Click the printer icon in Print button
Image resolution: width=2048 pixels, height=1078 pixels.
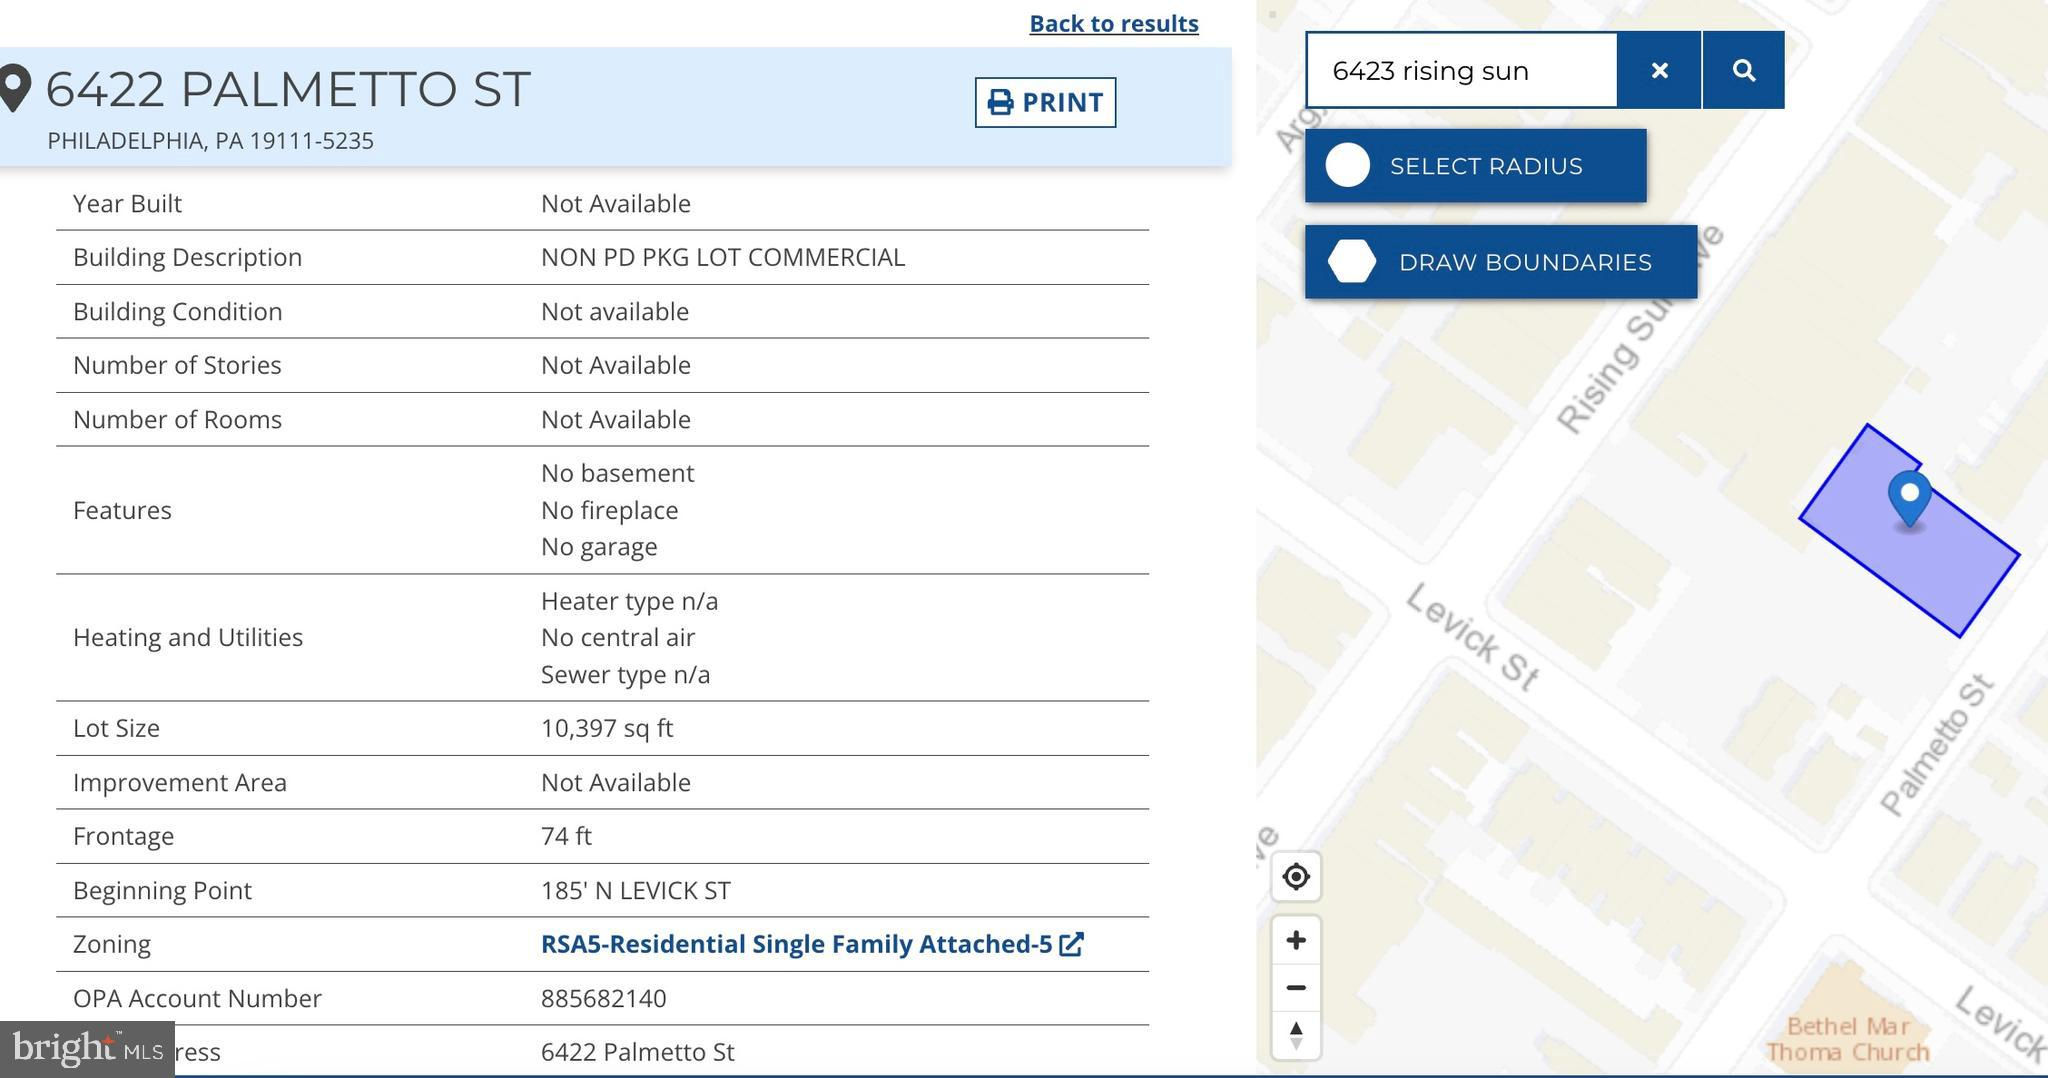coord(1000,102)
